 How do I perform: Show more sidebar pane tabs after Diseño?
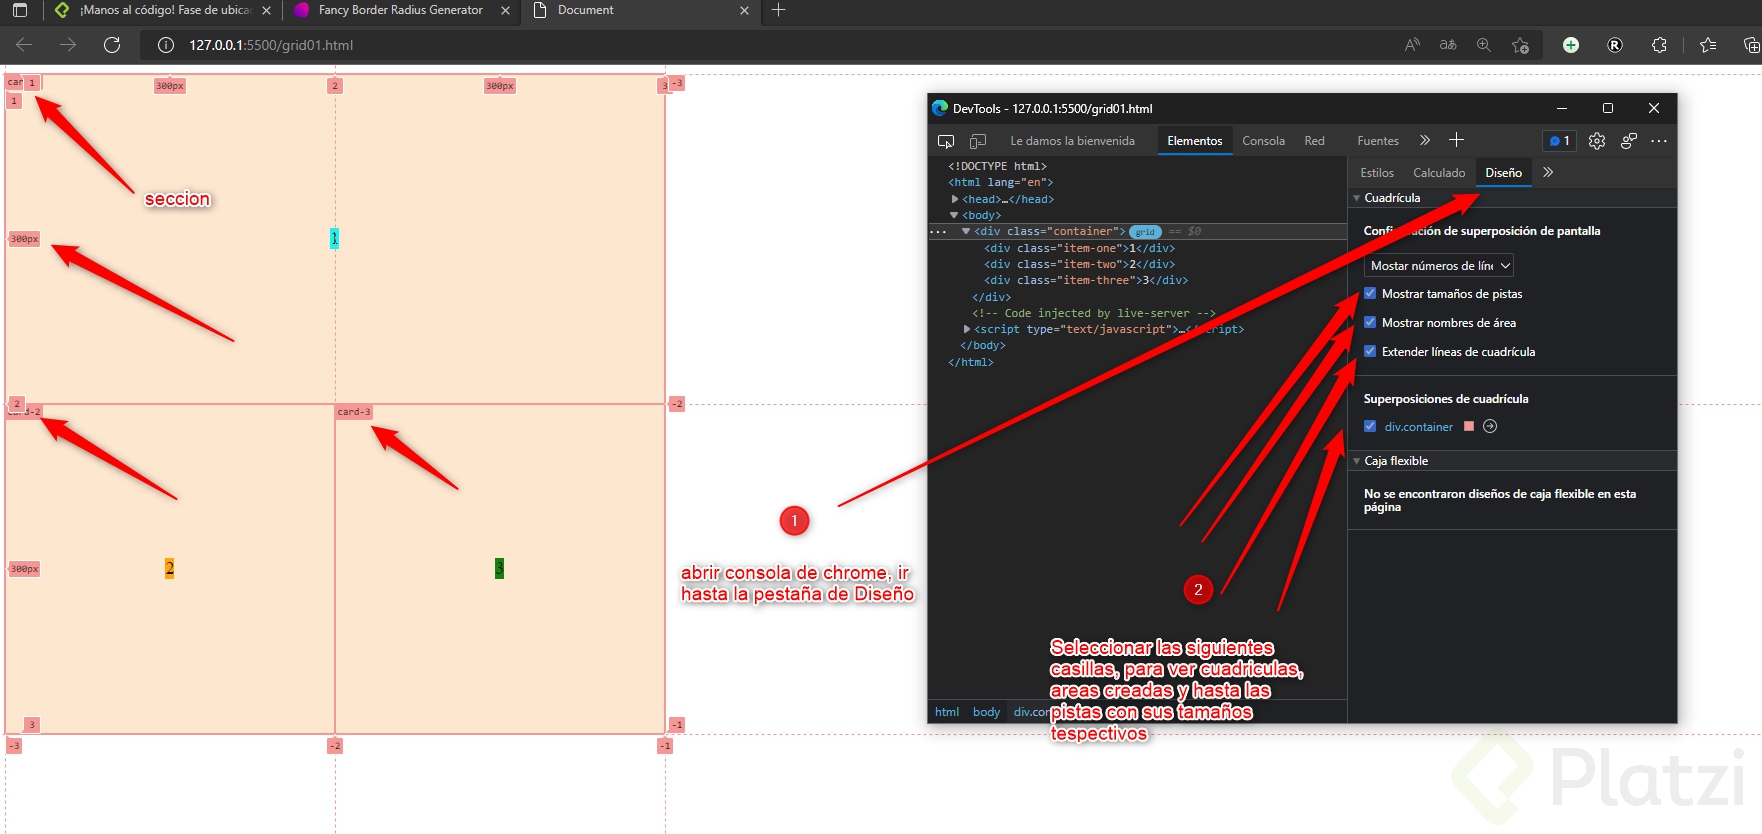click(x=1548, y=172)
